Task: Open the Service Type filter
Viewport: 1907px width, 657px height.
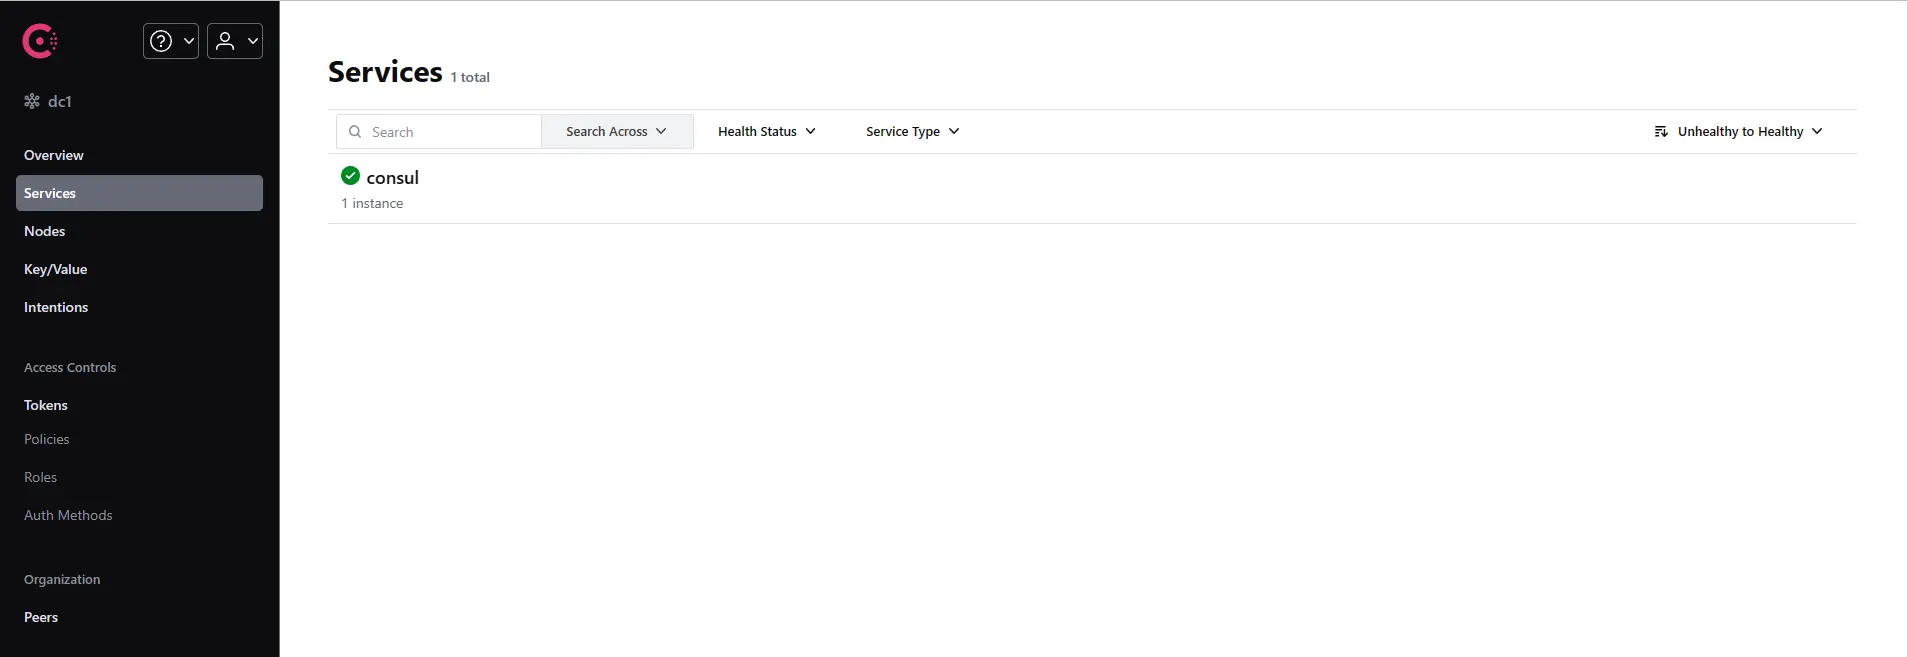Action: (x=912, y=132)
